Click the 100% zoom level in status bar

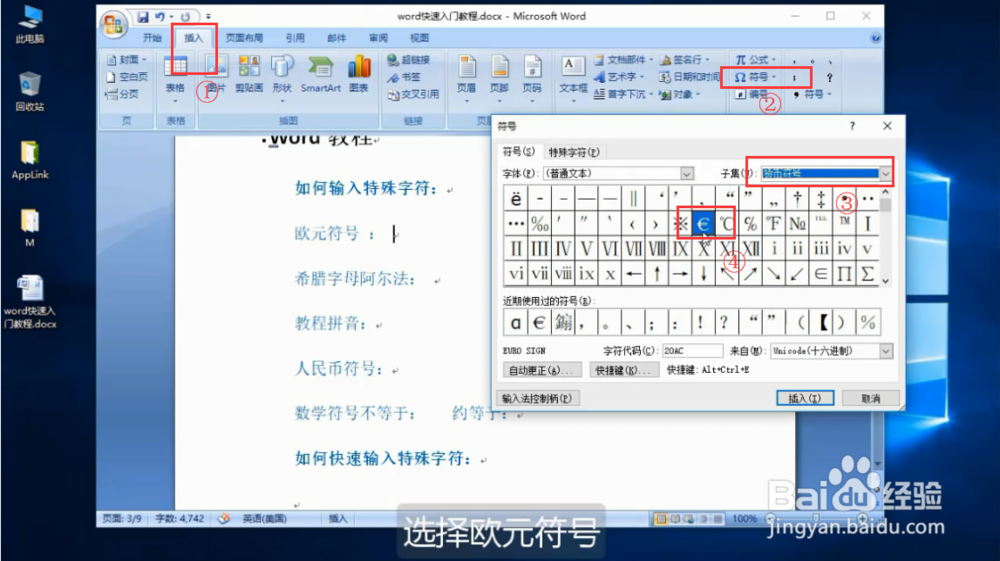pos(744,519)
